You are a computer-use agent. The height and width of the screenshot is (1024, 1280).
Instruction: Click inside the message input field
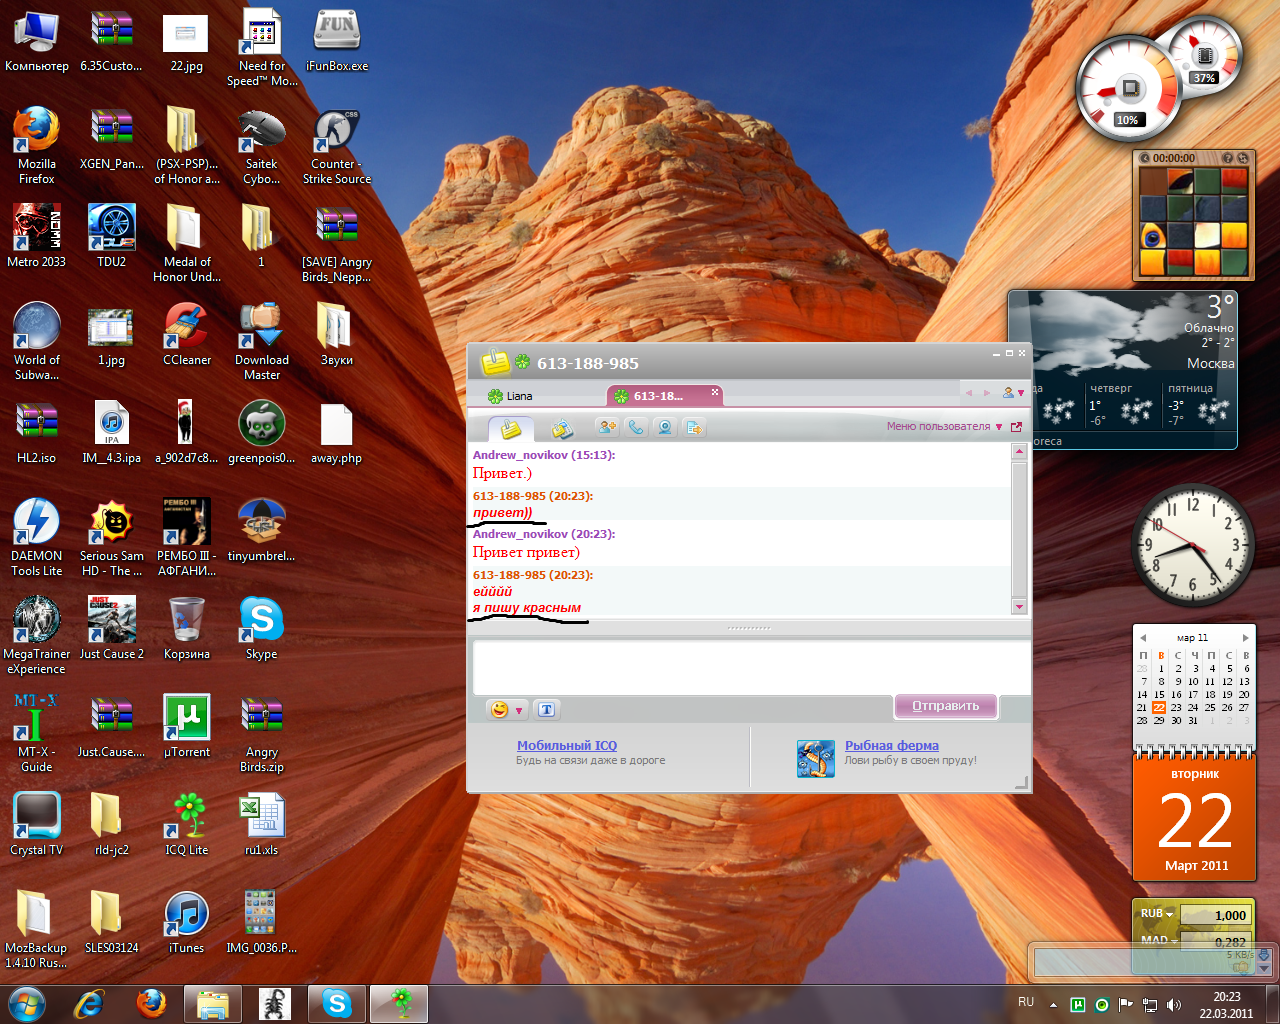750,666
